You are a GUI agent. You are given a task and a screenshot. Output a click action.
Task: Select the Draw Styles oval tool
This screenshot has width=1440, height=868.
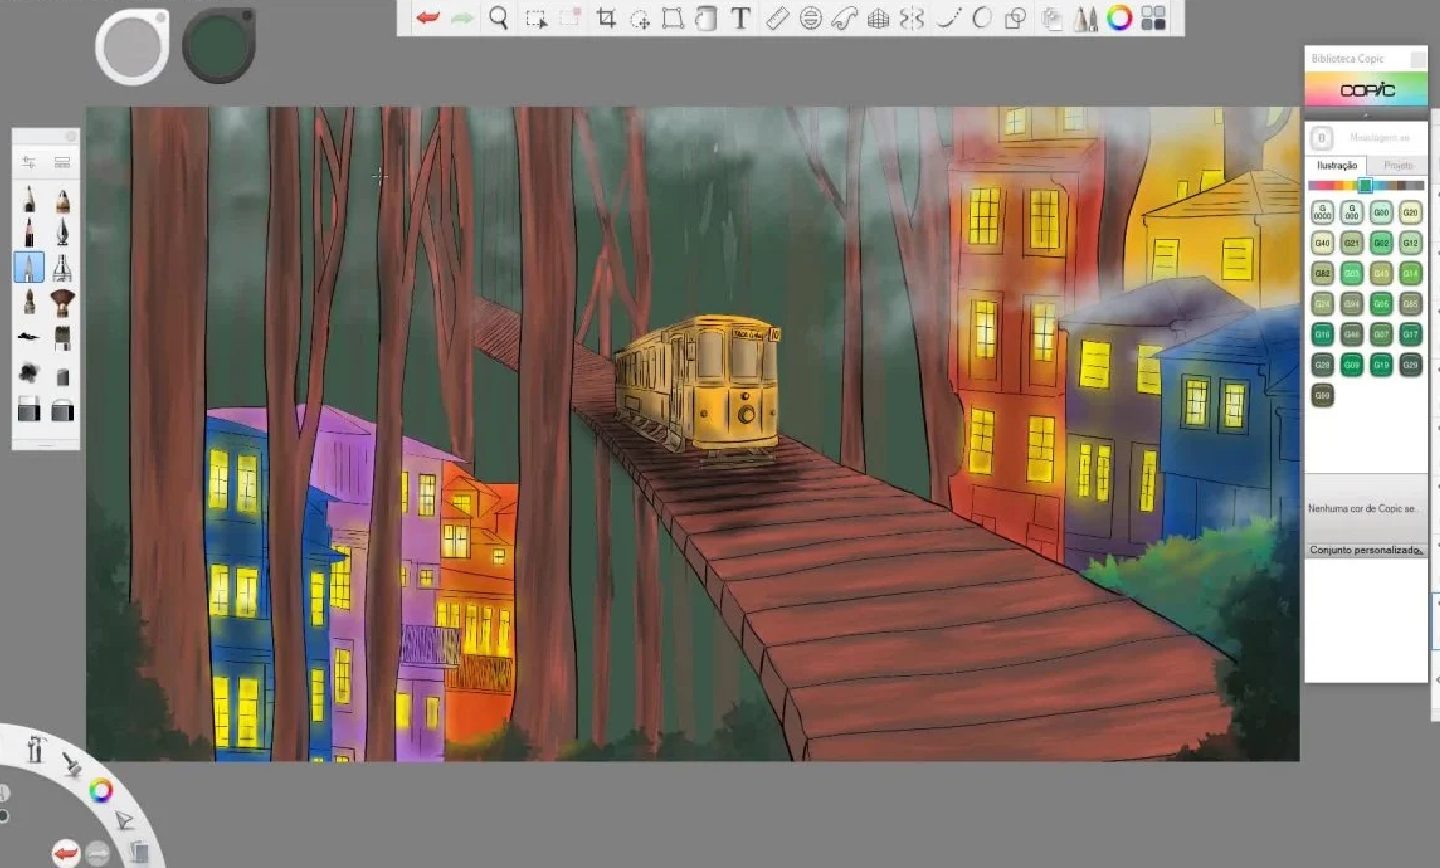pos(982,18)
